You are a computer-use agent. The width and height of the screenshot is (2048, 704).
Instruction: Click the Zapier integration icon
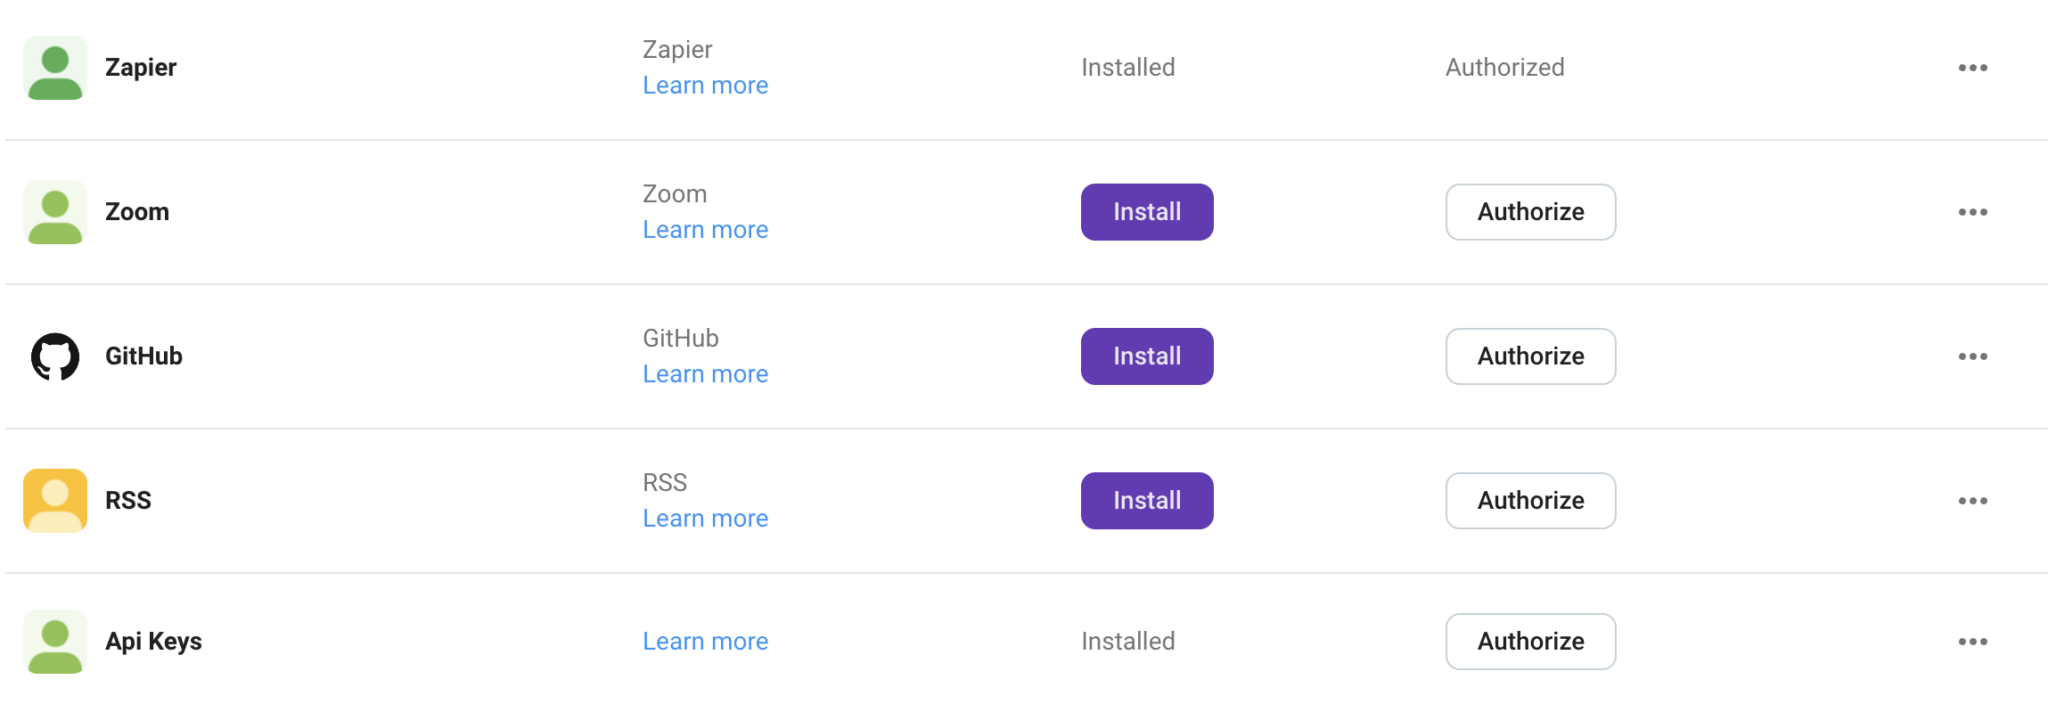point(56,67)
